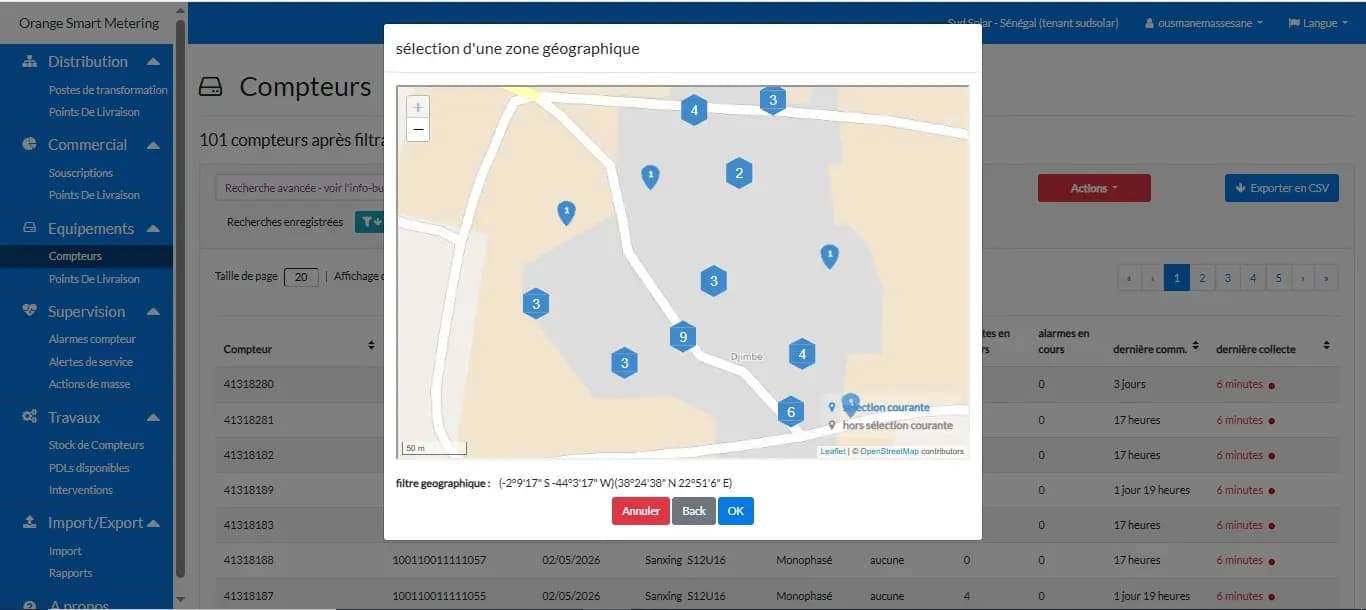The width and height of the screenshot is (1366, 610).
Task: Click the Distribution section icon
Action: (29, 62)
